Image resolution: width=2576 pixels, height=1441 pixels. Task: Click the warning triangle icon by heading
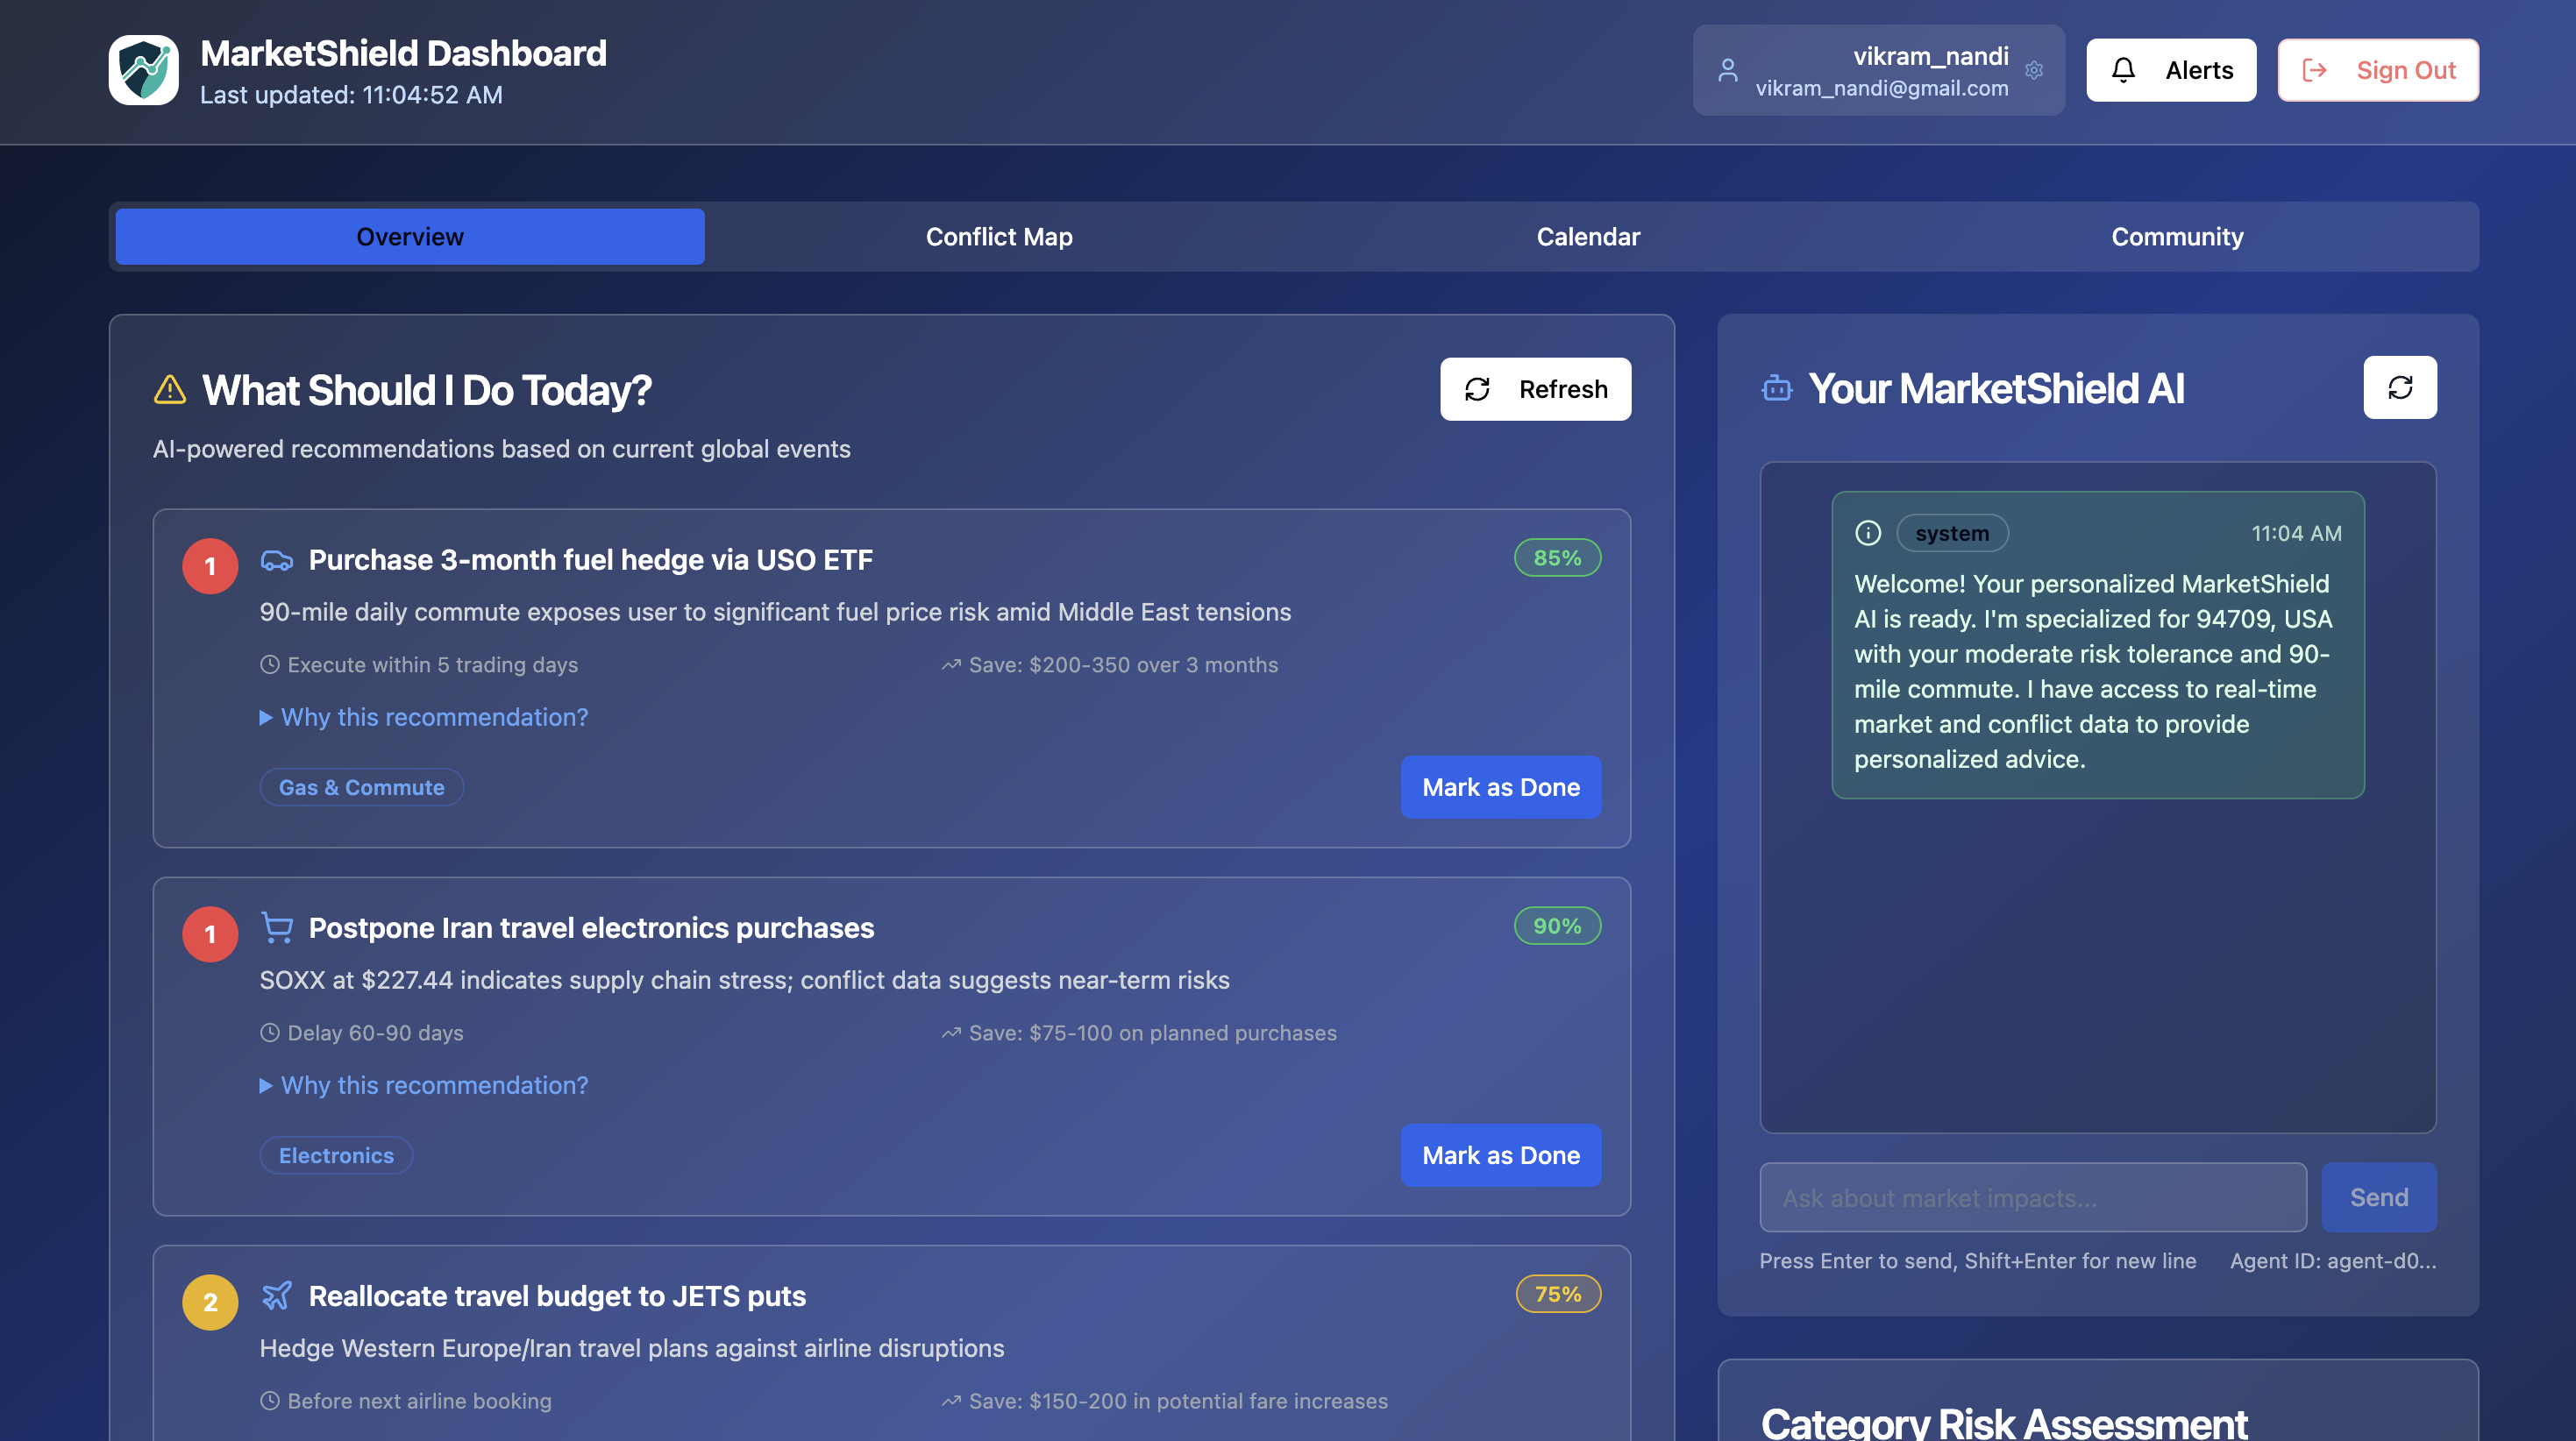point(170,390)
